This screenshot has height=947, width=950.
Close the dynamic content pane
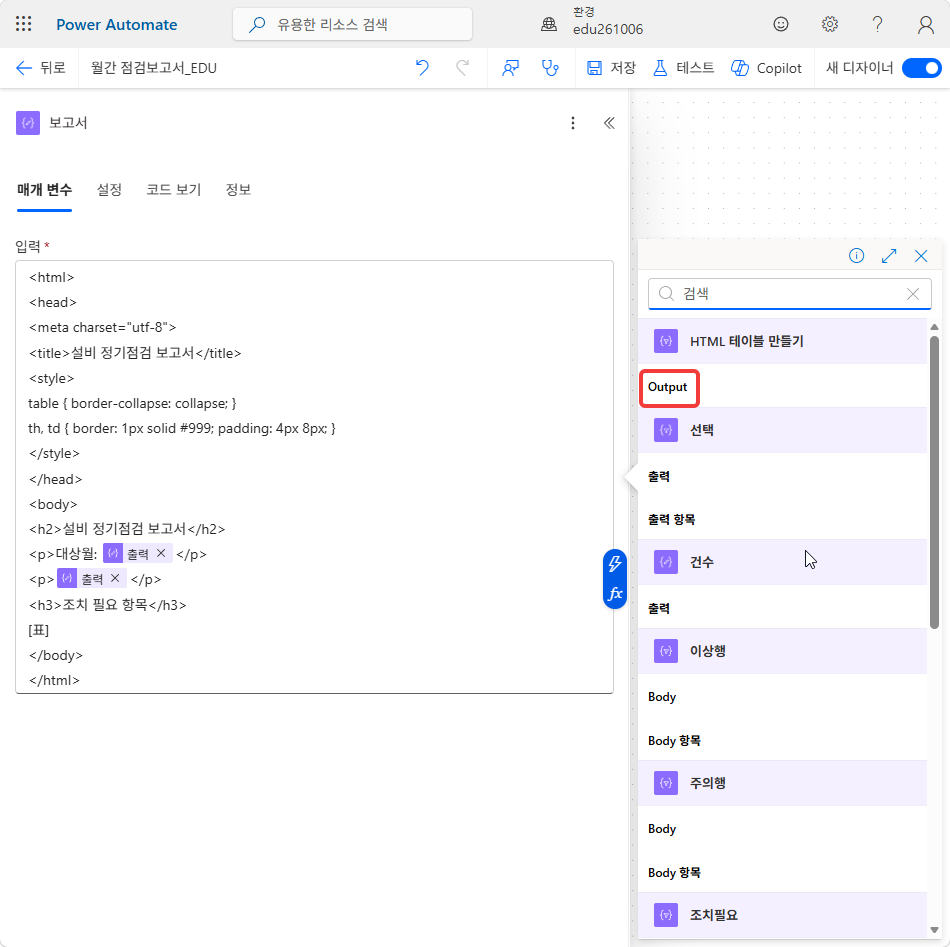coord(921,256)
